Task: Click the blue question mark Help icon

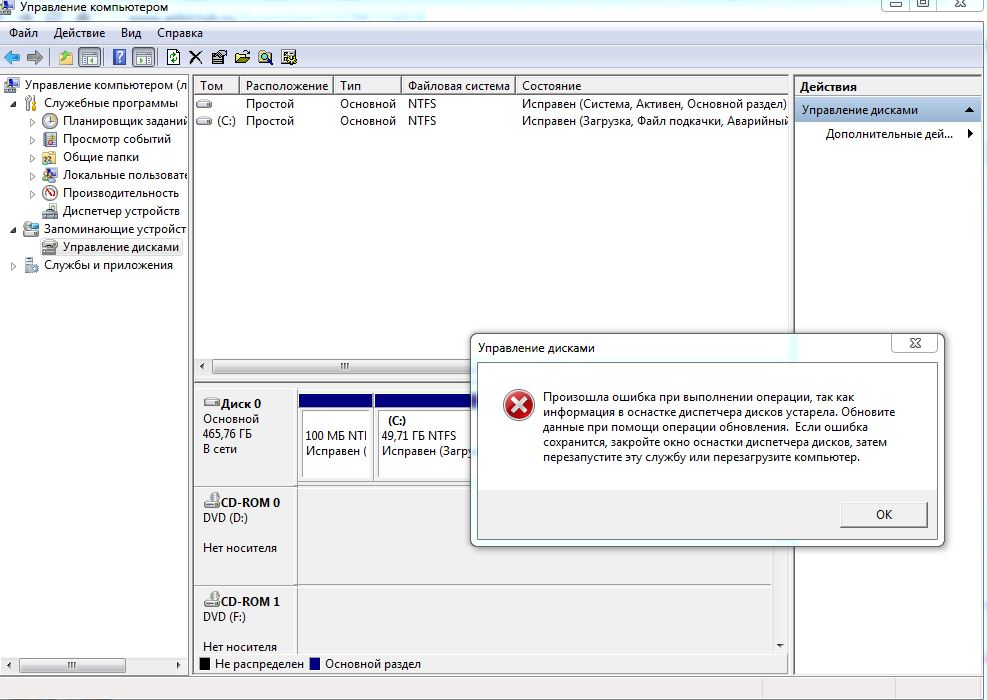Action: (120, 57)
